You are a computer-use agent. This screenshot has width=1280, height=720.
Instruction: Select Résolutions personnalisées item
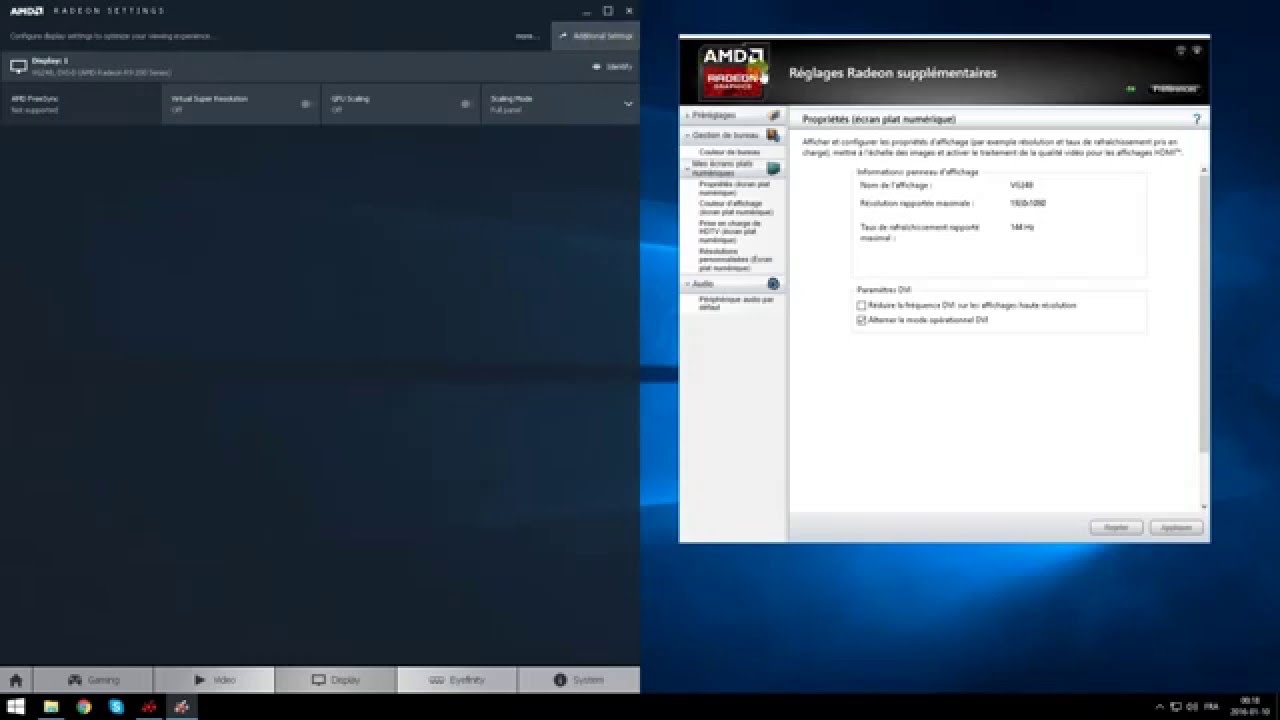tap(736, 260)
